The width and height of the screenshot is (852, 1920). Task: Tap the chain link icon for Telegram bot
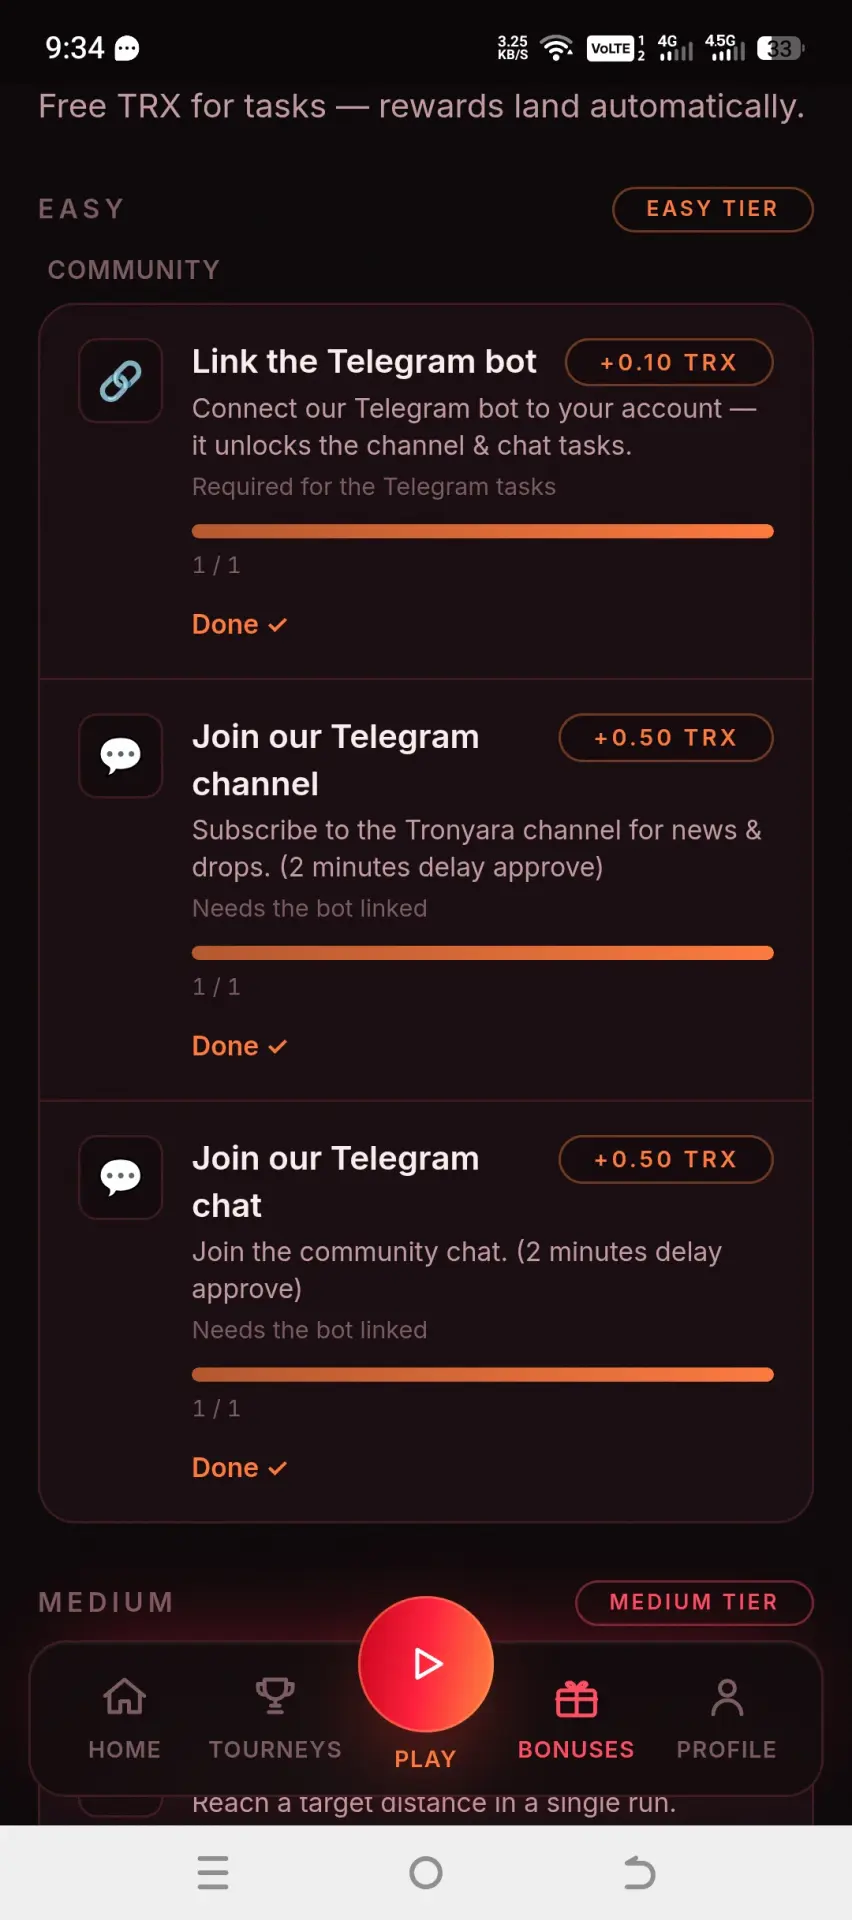coord(121,381)
